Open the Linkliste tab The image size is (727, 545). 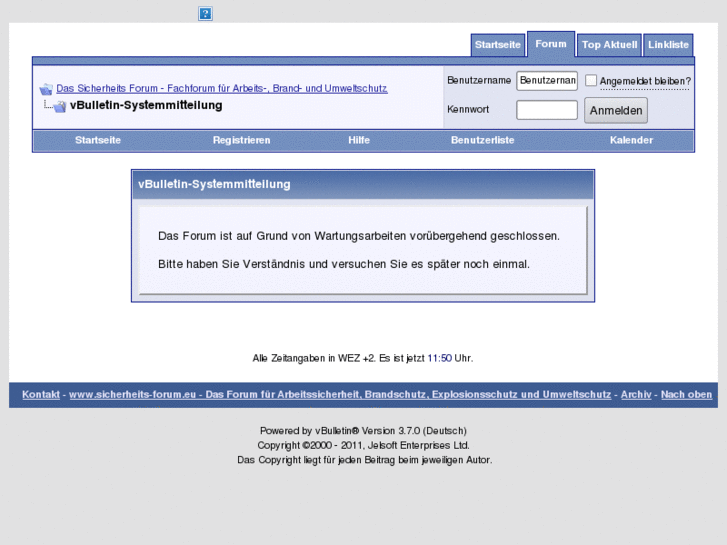[668, 45]
